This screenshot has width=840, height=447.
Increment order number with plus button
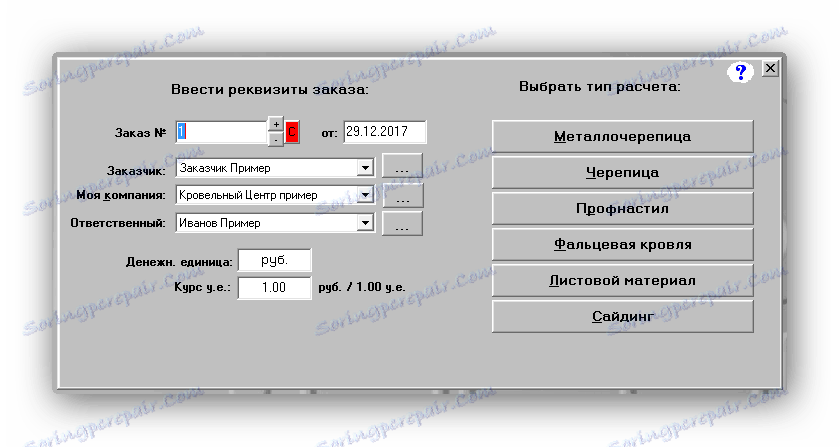click(x=275, y=124)
